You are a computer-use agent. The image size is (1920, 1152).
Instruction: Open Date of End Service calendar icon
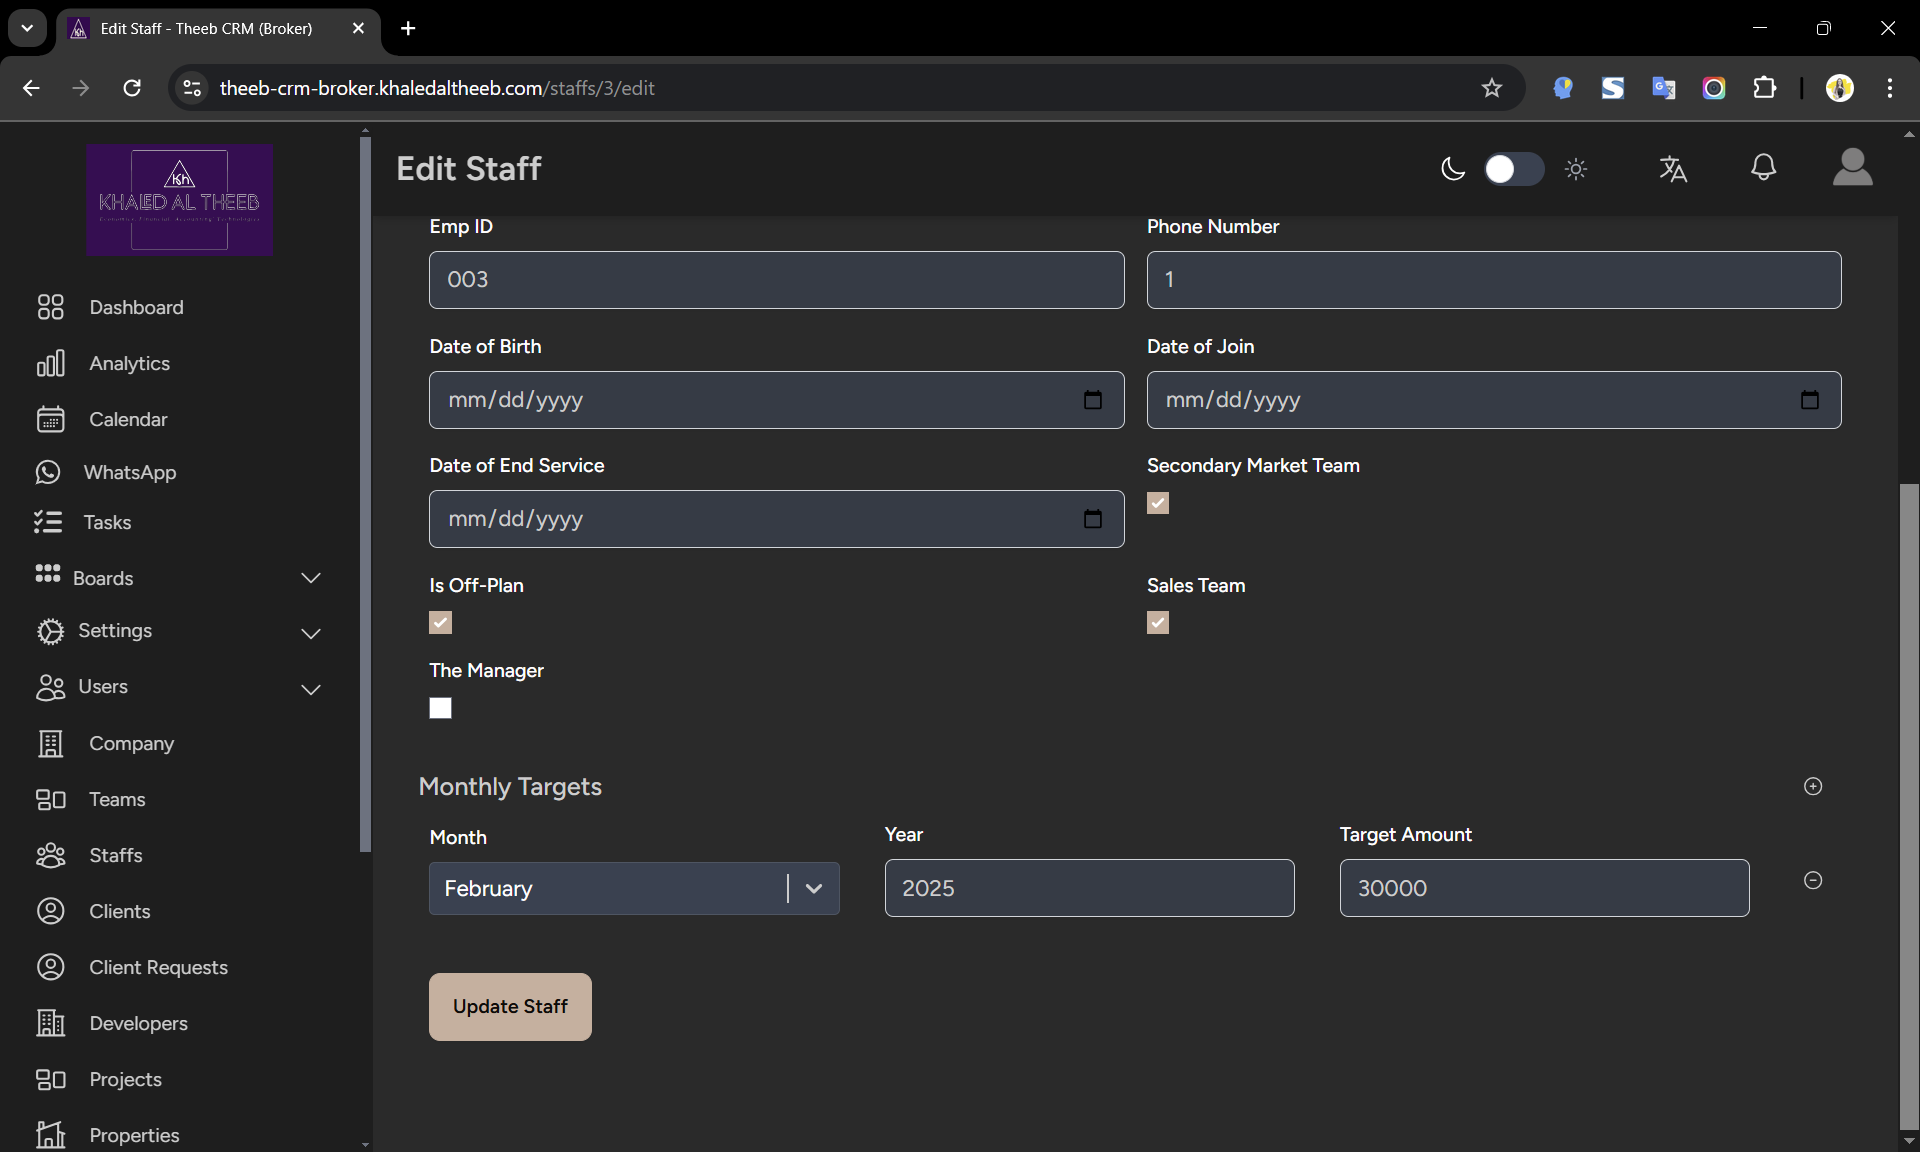point(1092,519)
